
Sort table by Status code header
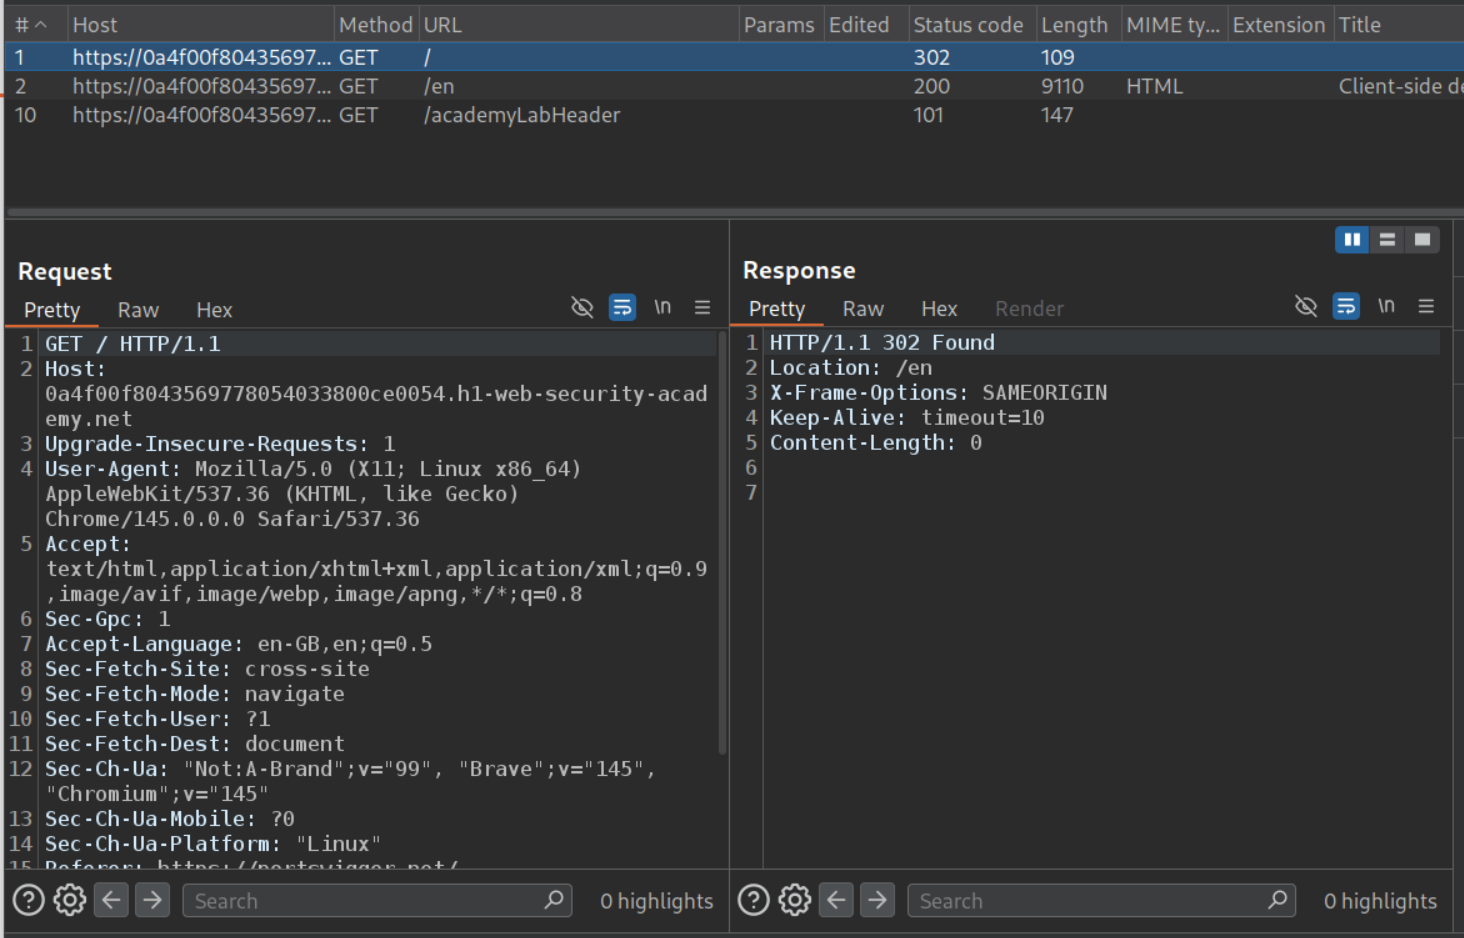pyautogui.click(x=967, y=25)
